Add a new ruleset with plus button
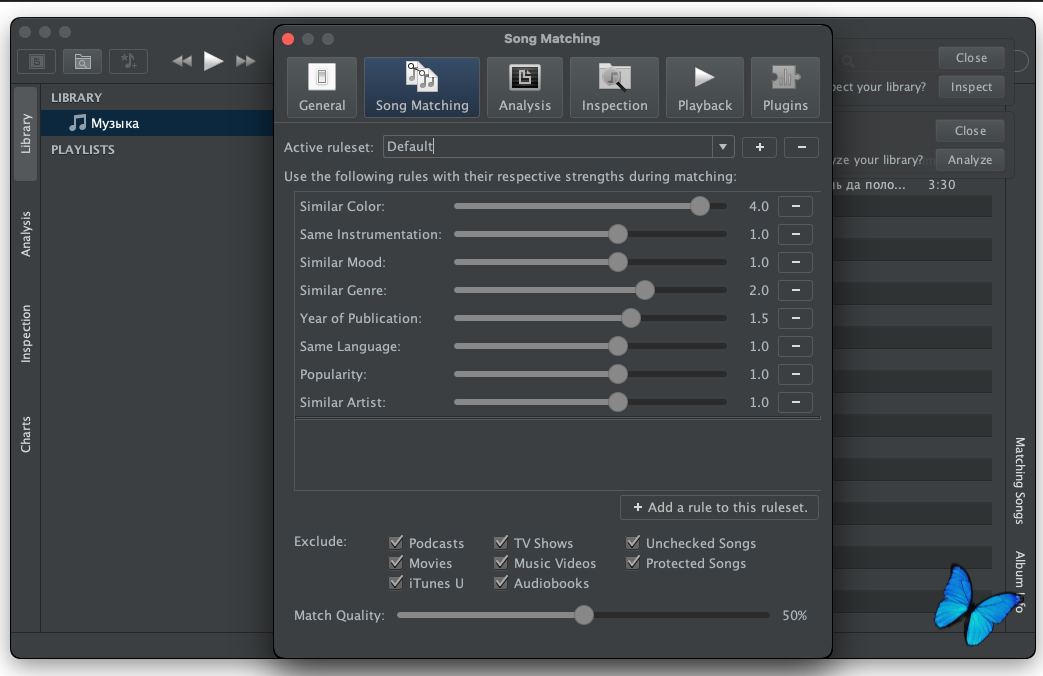 (759, 147)
